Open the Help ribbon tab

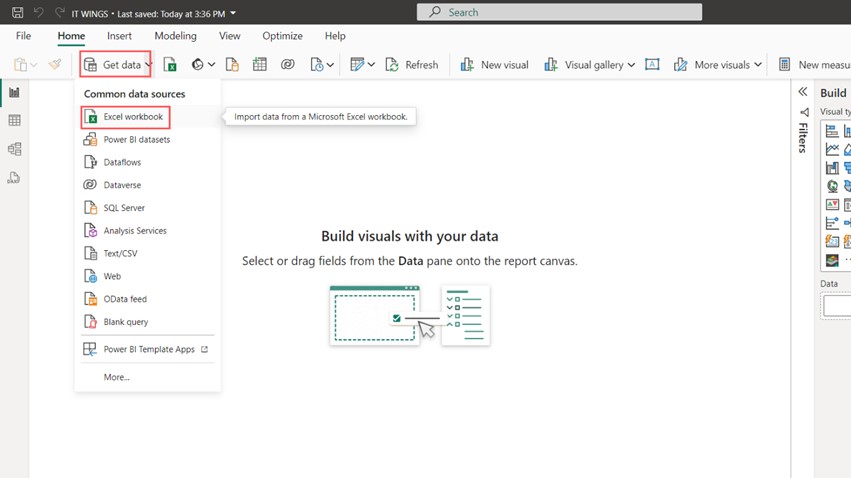click(x=335, y=36)
